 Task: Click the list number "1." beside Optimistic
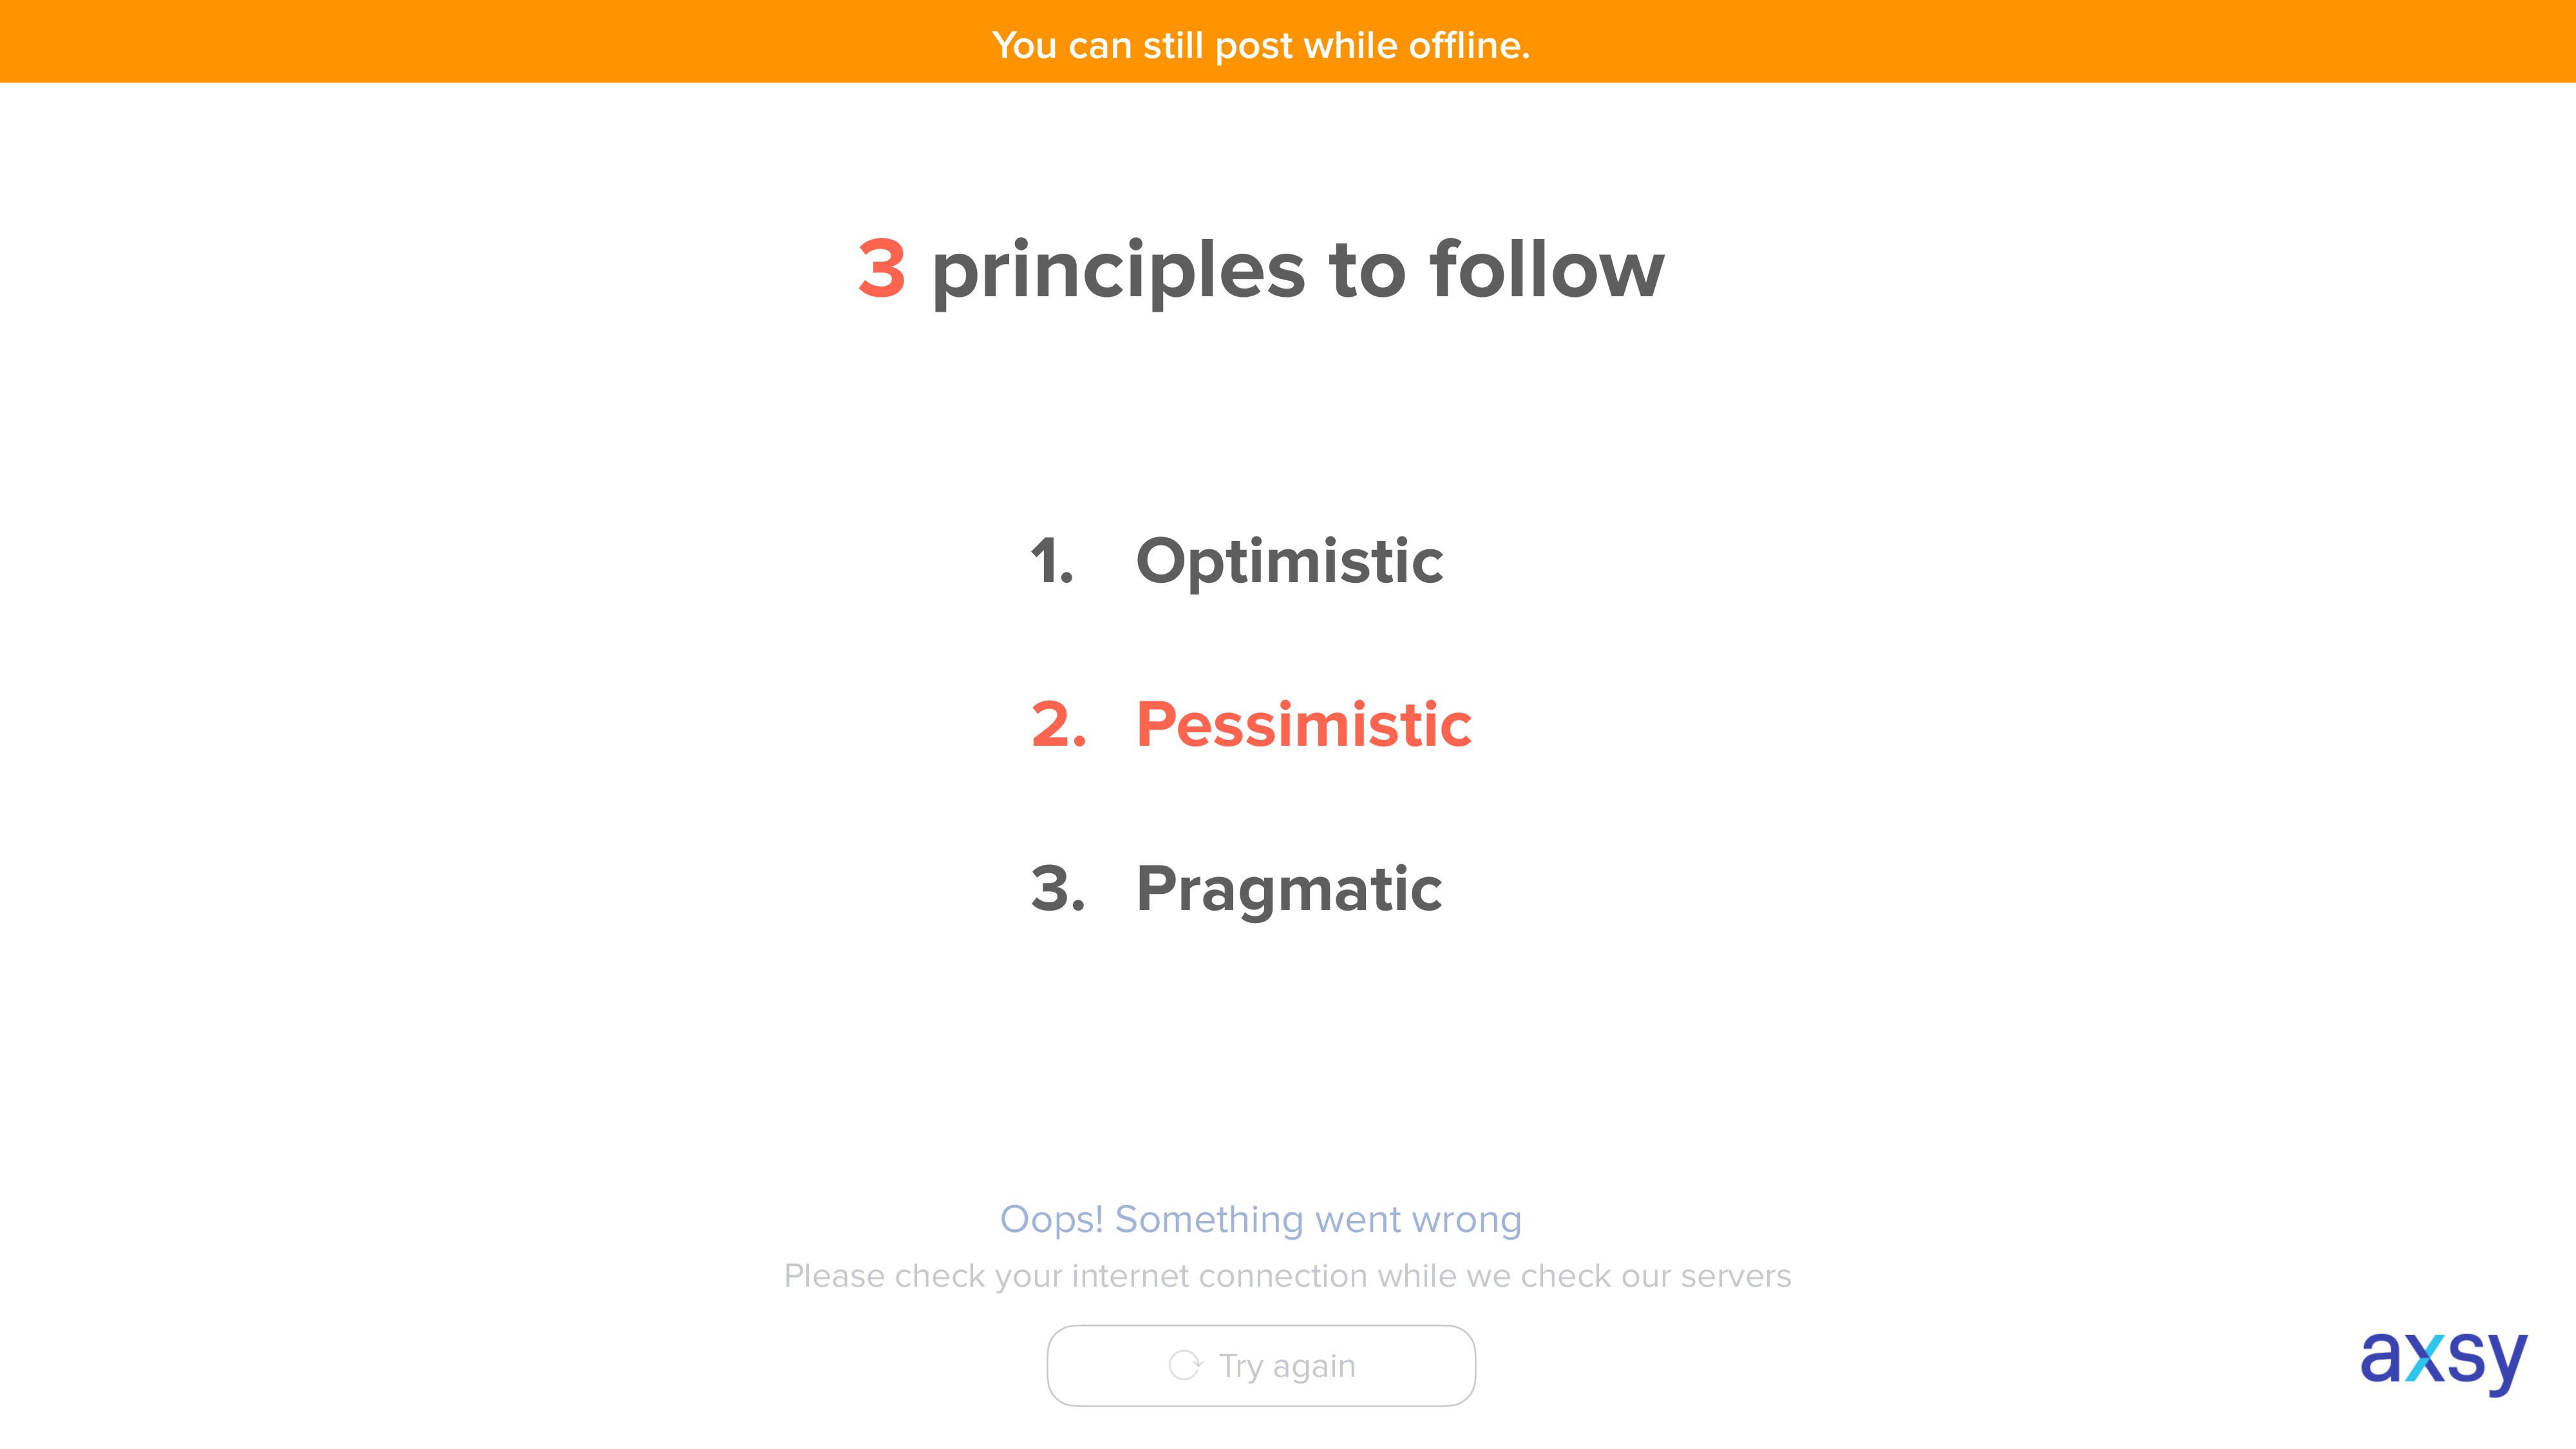1052,561
